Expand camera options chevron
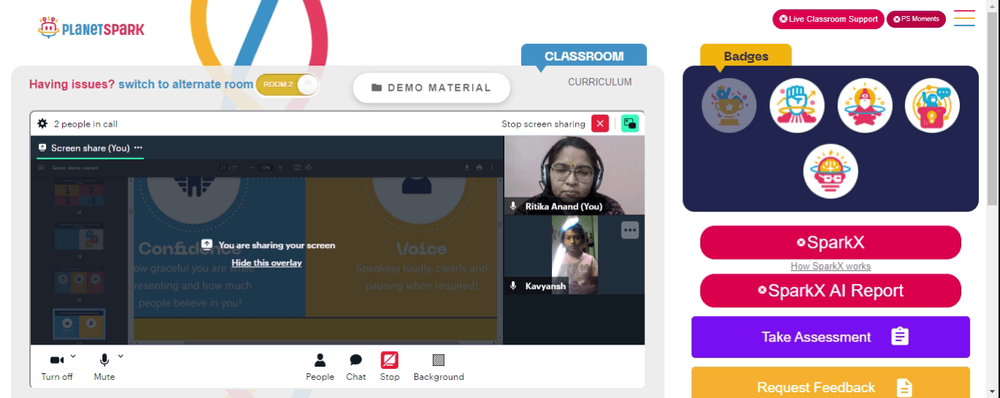 [x=73, y=356]
